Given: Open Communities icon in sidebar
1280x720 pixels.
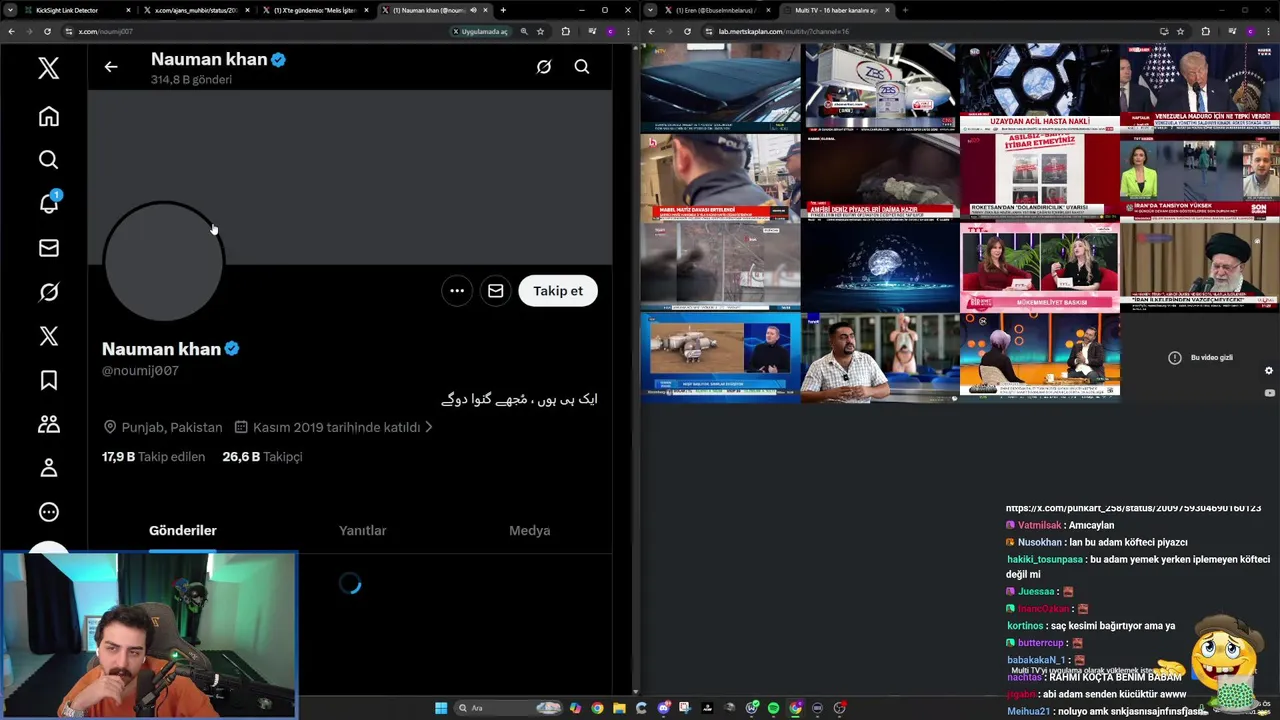Looking at the screenshot, I should [48, 424].
